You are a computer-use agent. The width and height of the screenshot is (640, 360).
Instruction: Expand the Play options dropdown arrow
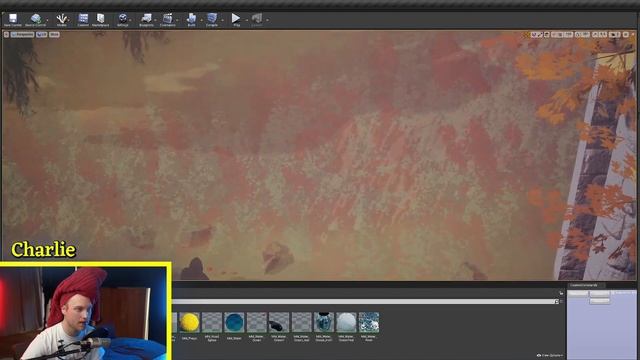click(x=246, y=19)
